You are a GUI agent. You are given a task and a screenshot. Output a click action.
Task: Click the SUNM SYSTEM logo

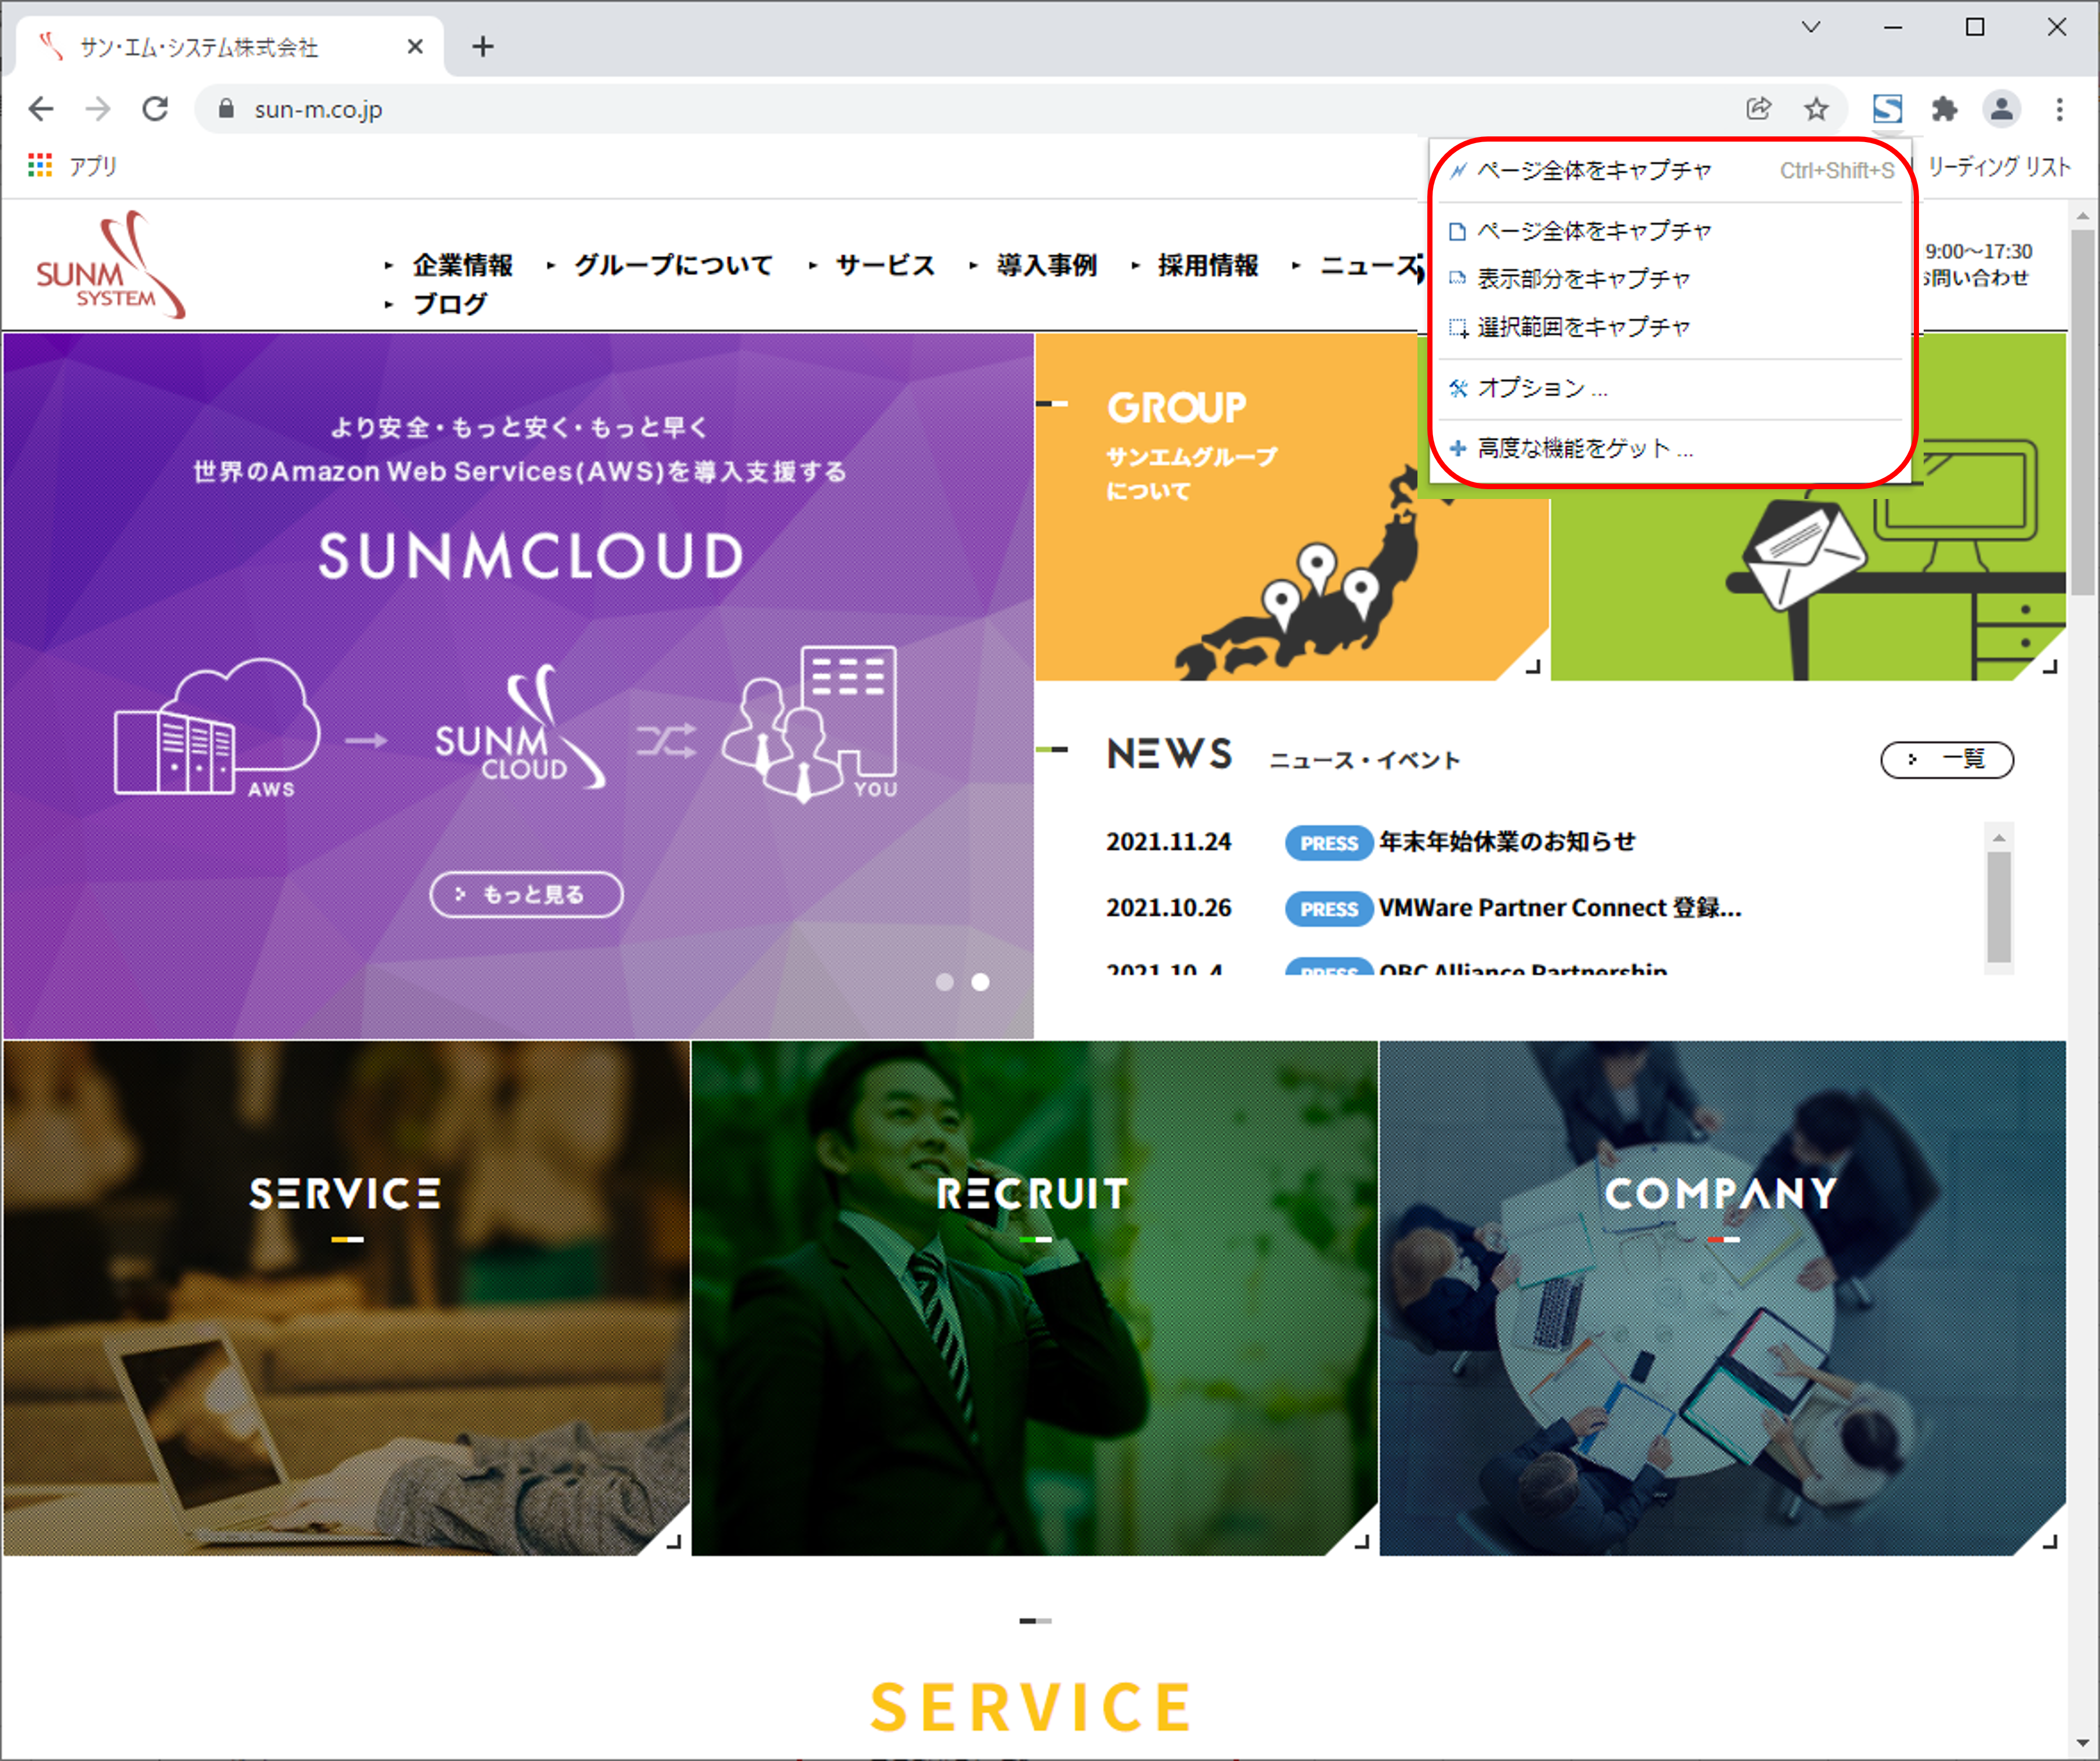(x=110, y=265)
